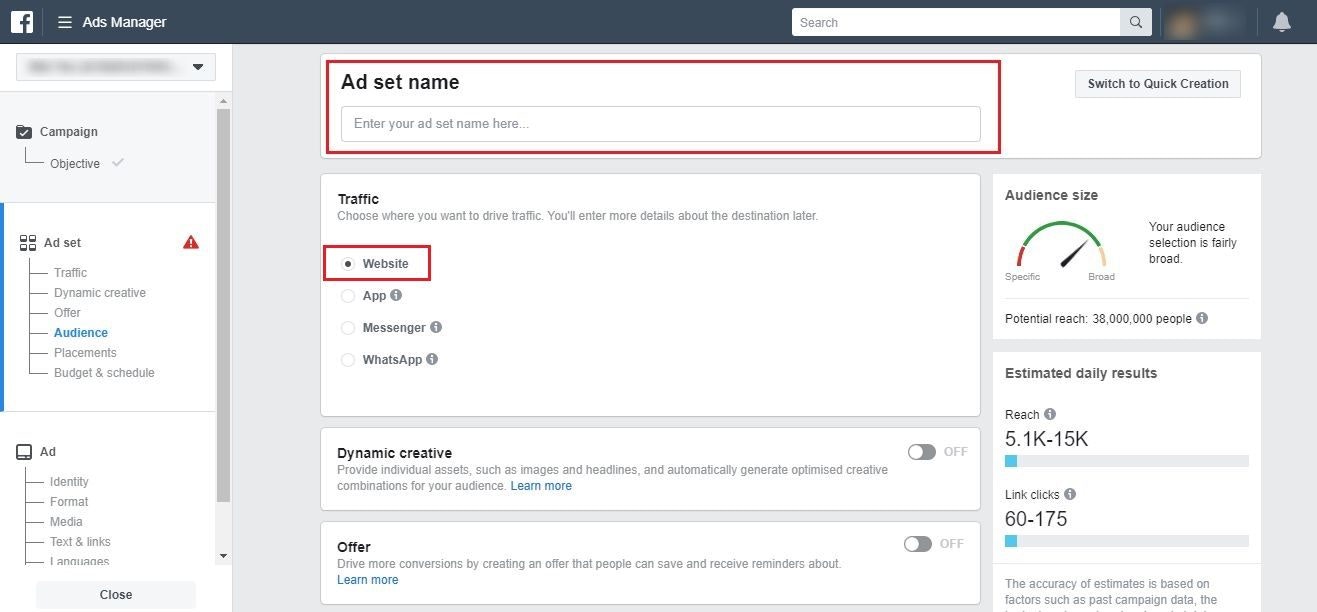Click the ad set name input field
Image resolution: width=1317 pixels, height=612 pixels.
point(660,124)
